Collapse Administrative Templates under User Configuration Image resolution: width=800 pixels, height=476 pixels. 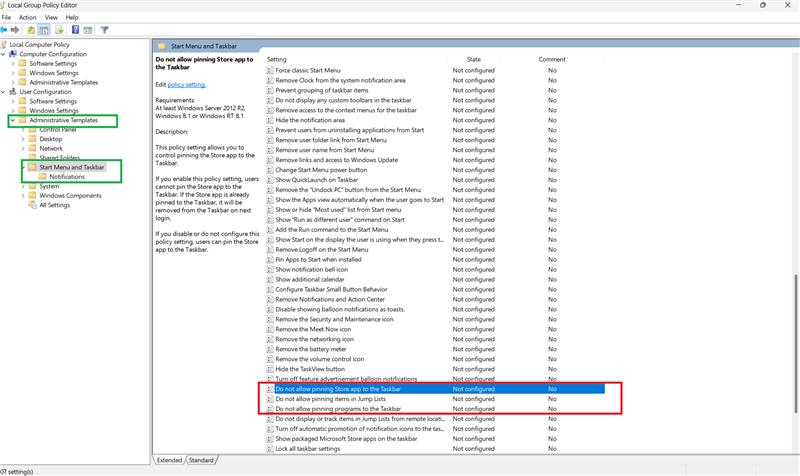click(13, 120)
